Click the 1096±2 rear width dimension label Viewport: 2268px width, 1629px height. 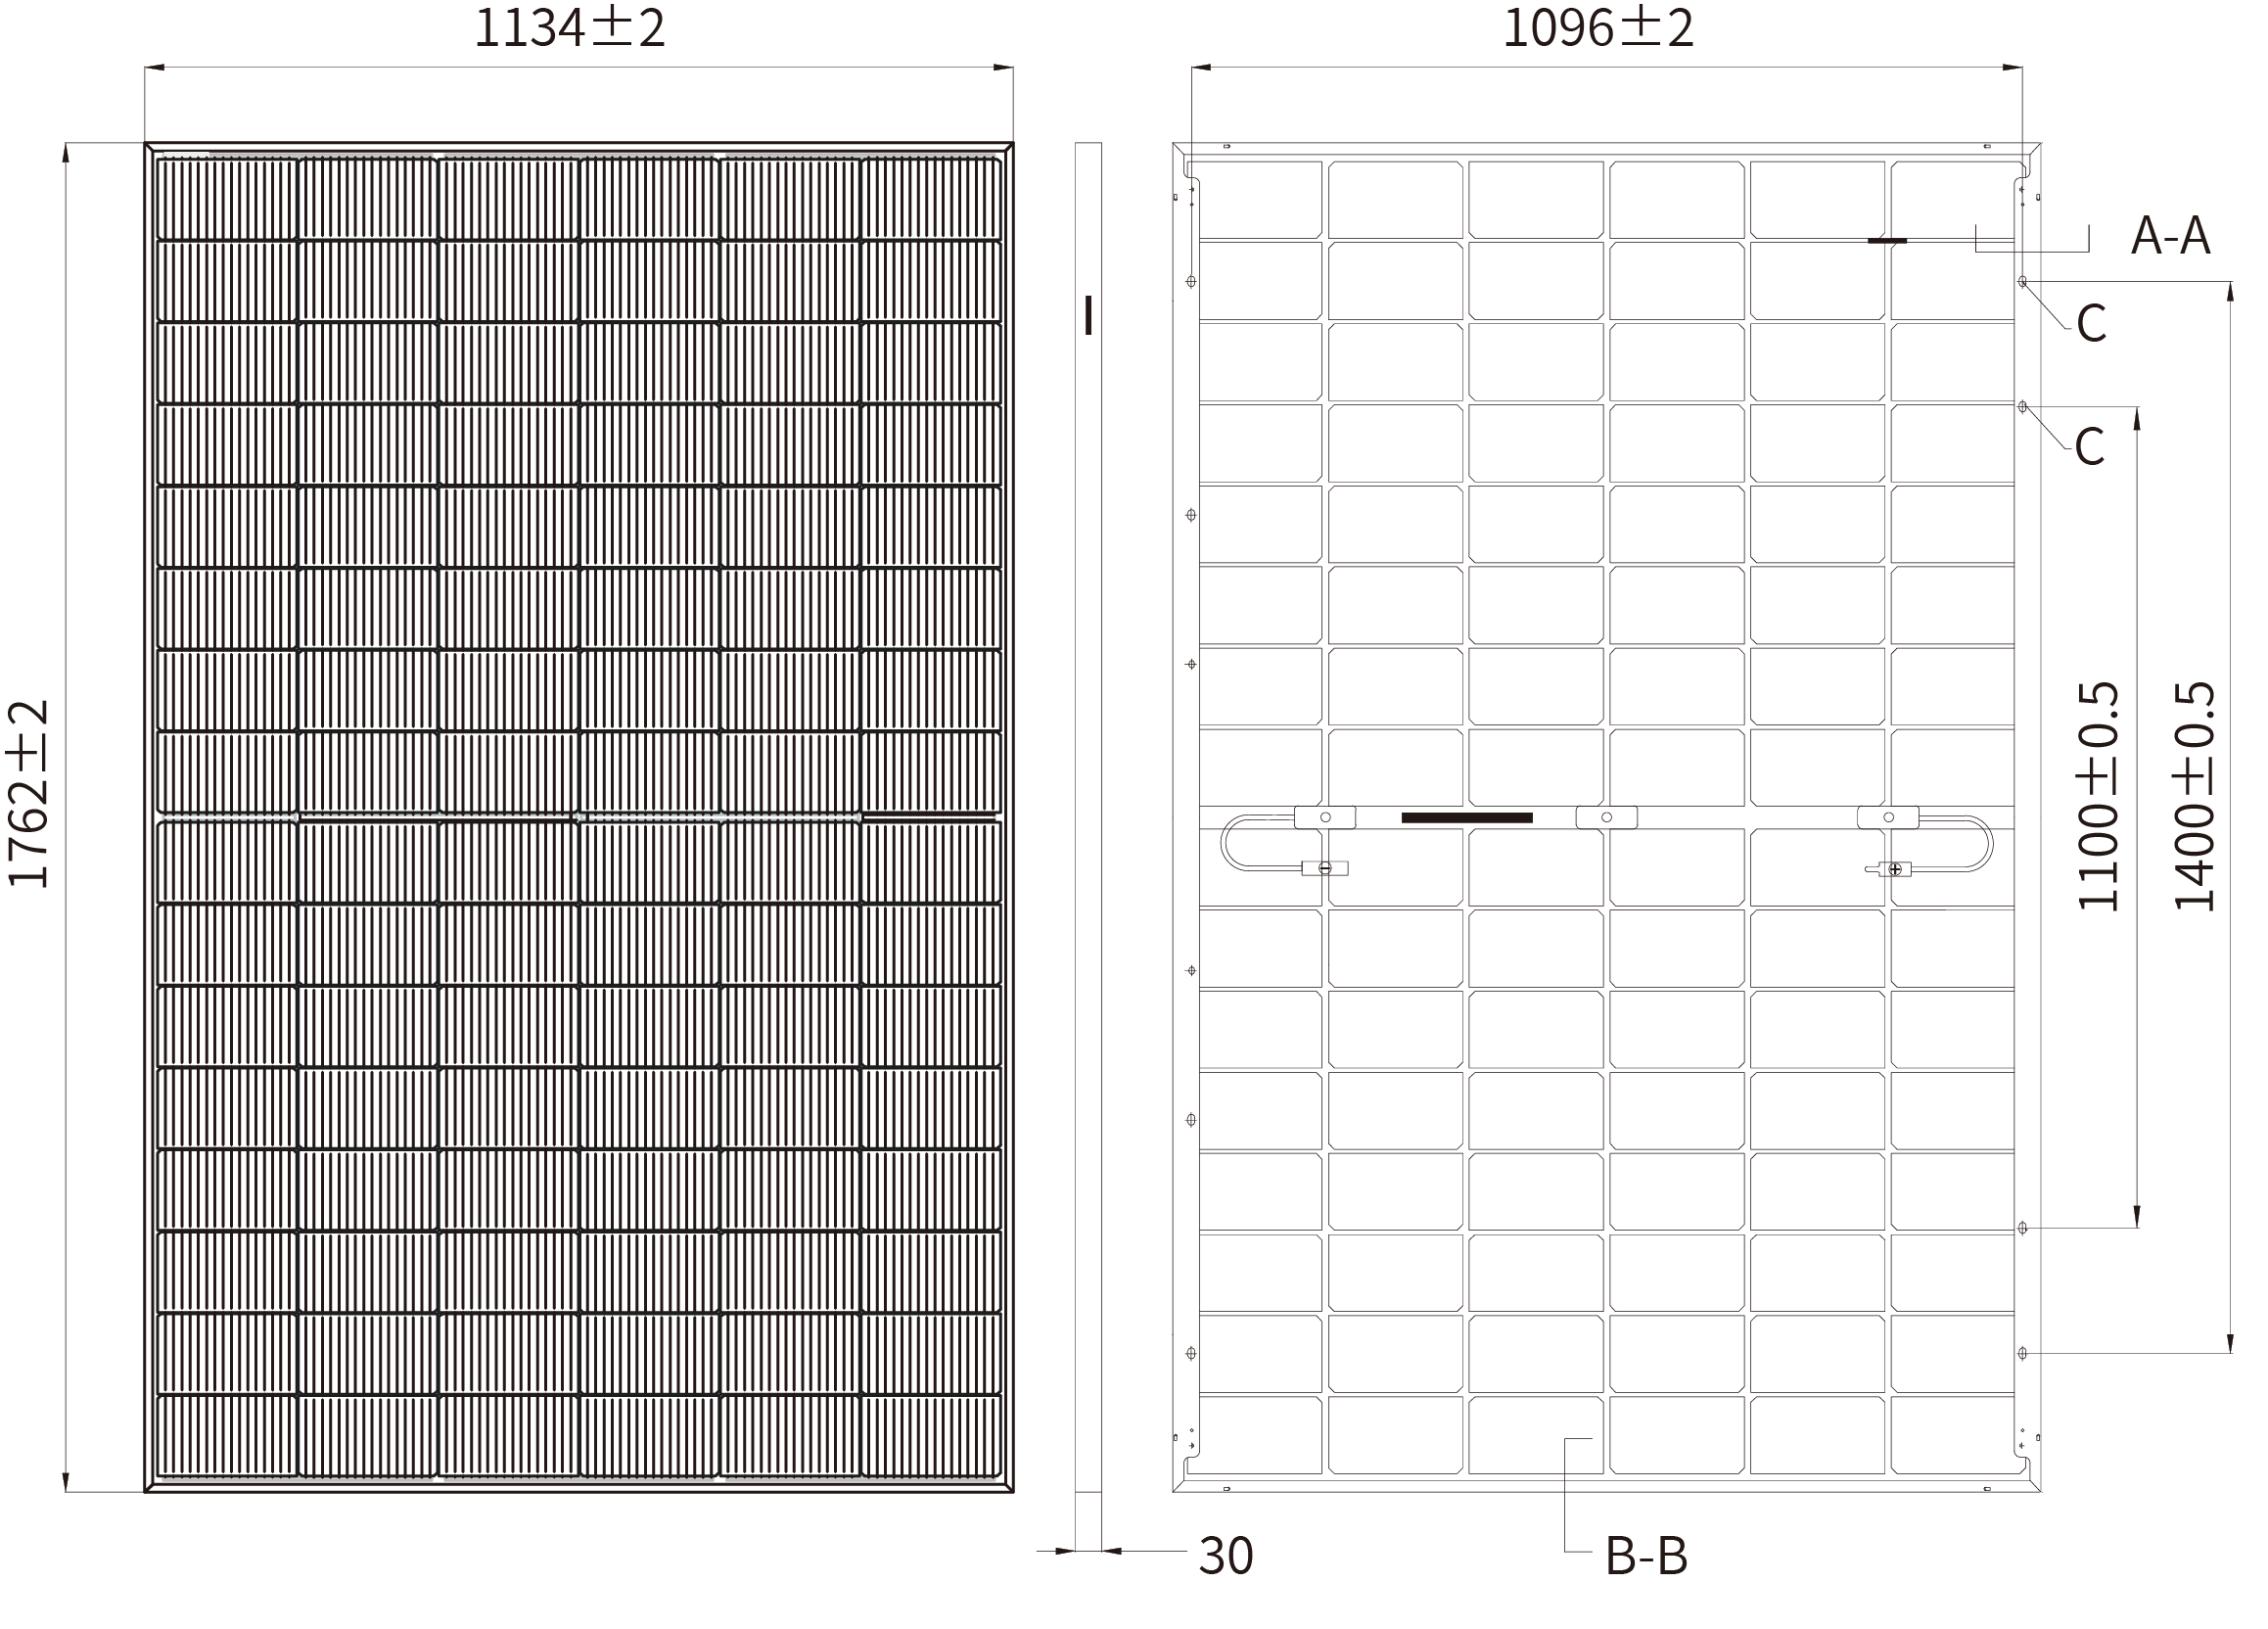point(1598,29)
